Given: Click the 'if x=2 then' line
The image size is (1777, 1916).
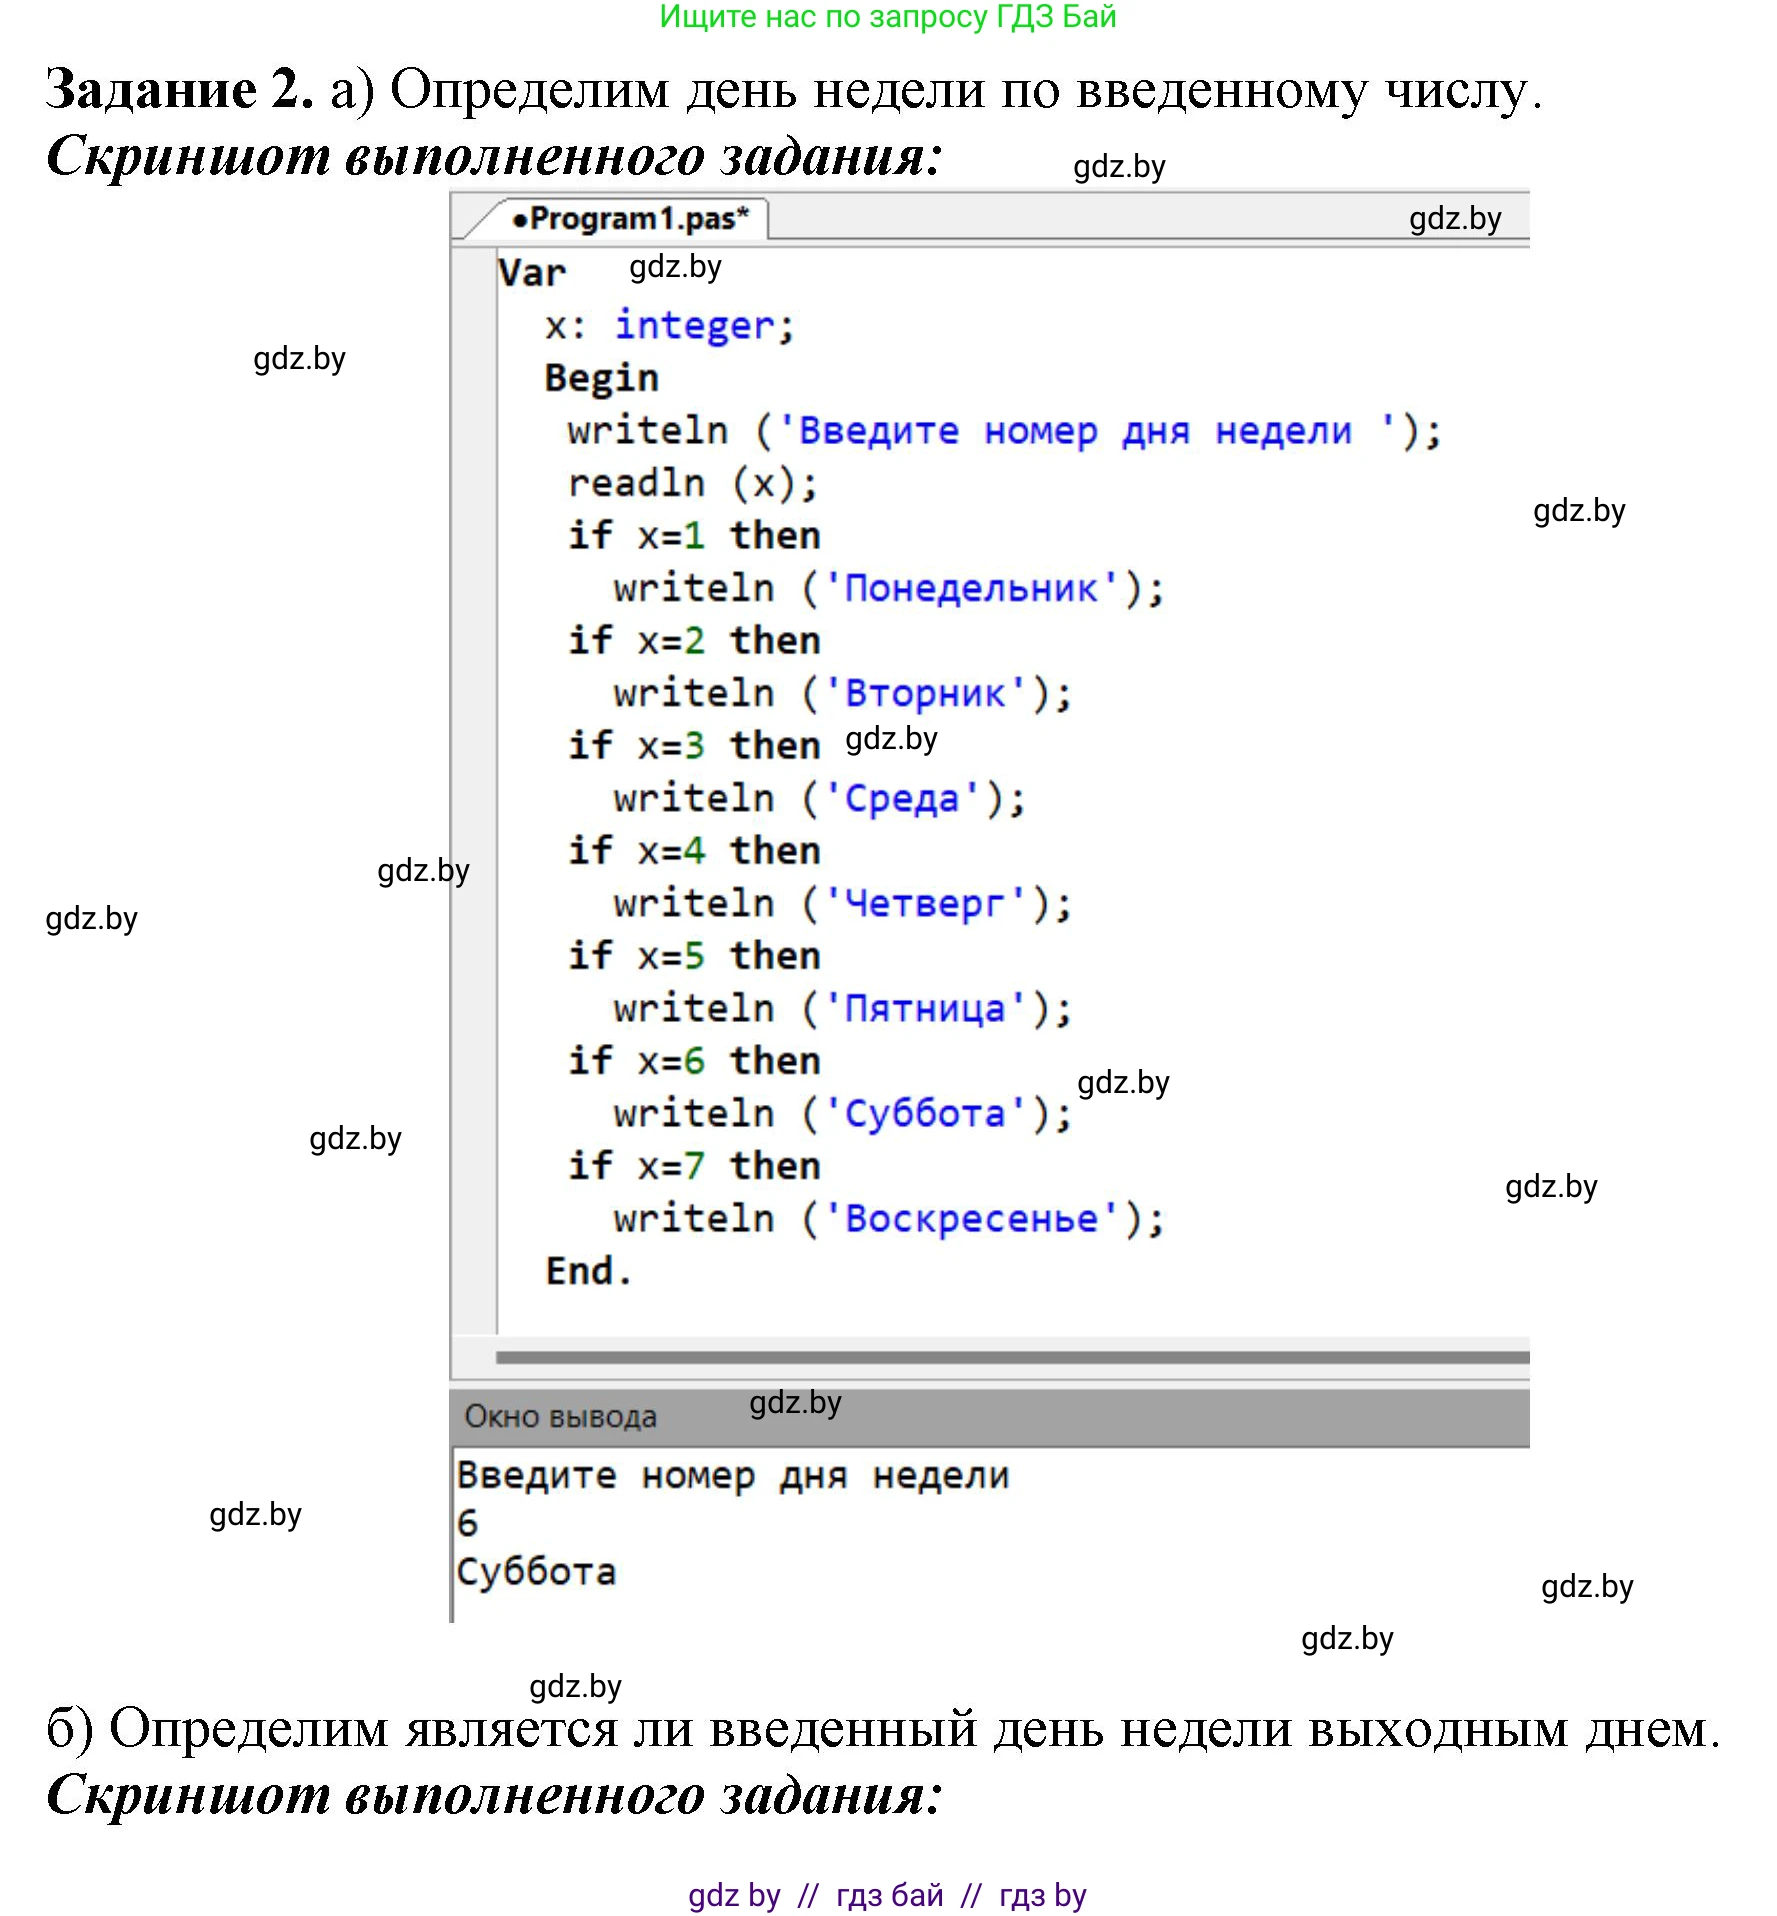Looking at the screenshot, I should [x=694, y=640].
